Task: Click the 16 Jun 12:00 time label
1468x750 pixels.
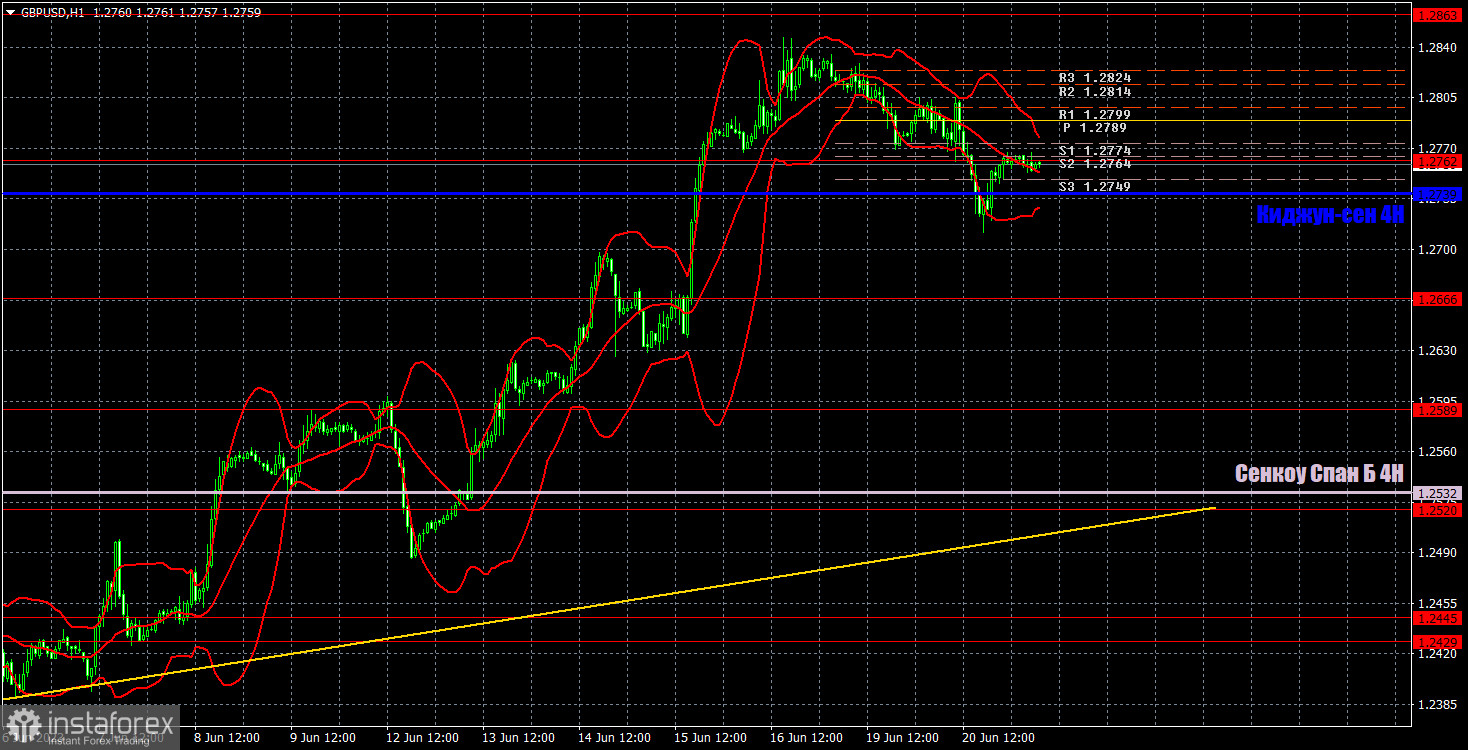Action: [x=806, y=738]
